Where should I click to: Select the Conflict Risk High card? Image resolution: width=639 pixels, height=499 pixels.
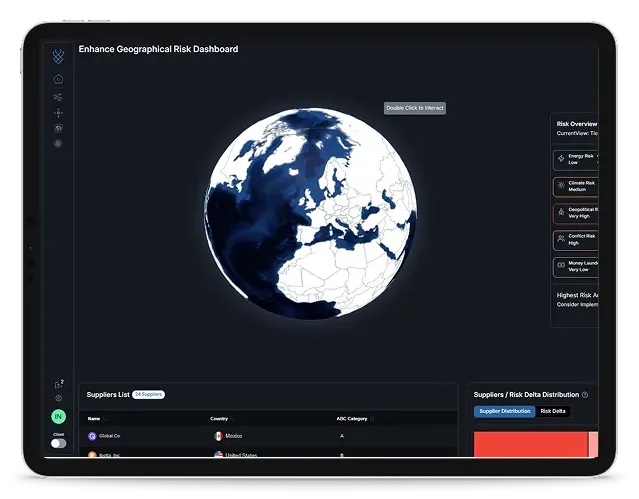(575, 240)
